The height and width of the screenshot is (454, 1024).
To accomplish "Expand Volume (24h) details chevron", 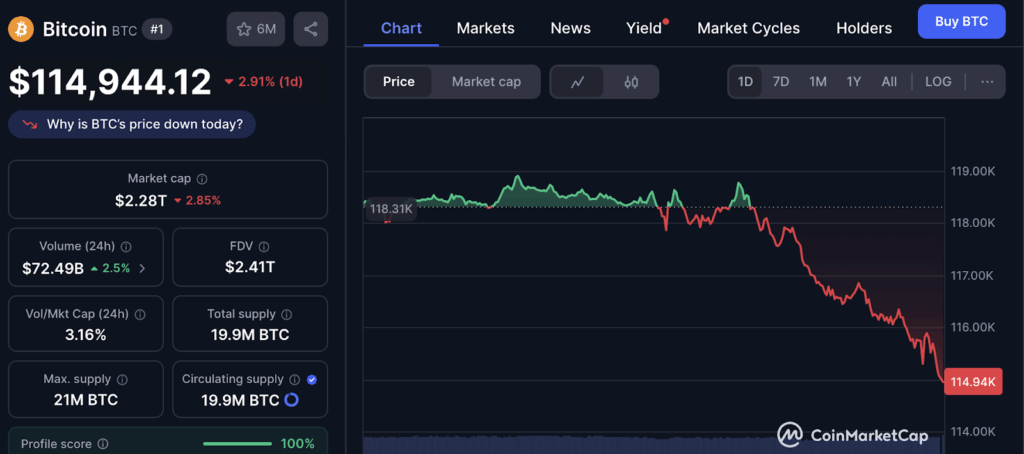I will 141,268.
